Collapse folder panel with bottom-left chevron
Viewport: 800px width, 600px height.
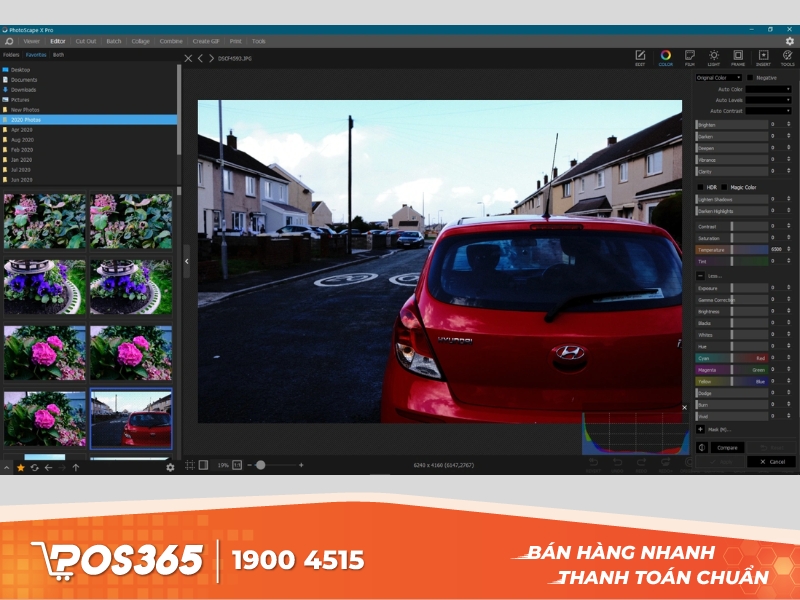point(7,467)
